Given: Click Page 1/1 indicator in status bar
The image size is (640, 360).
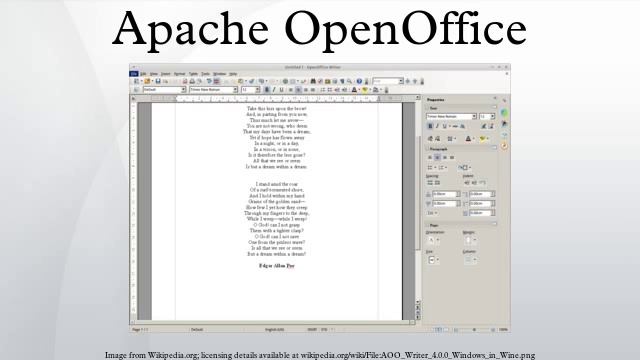Looking at the screenshot, I should point(140,329).
